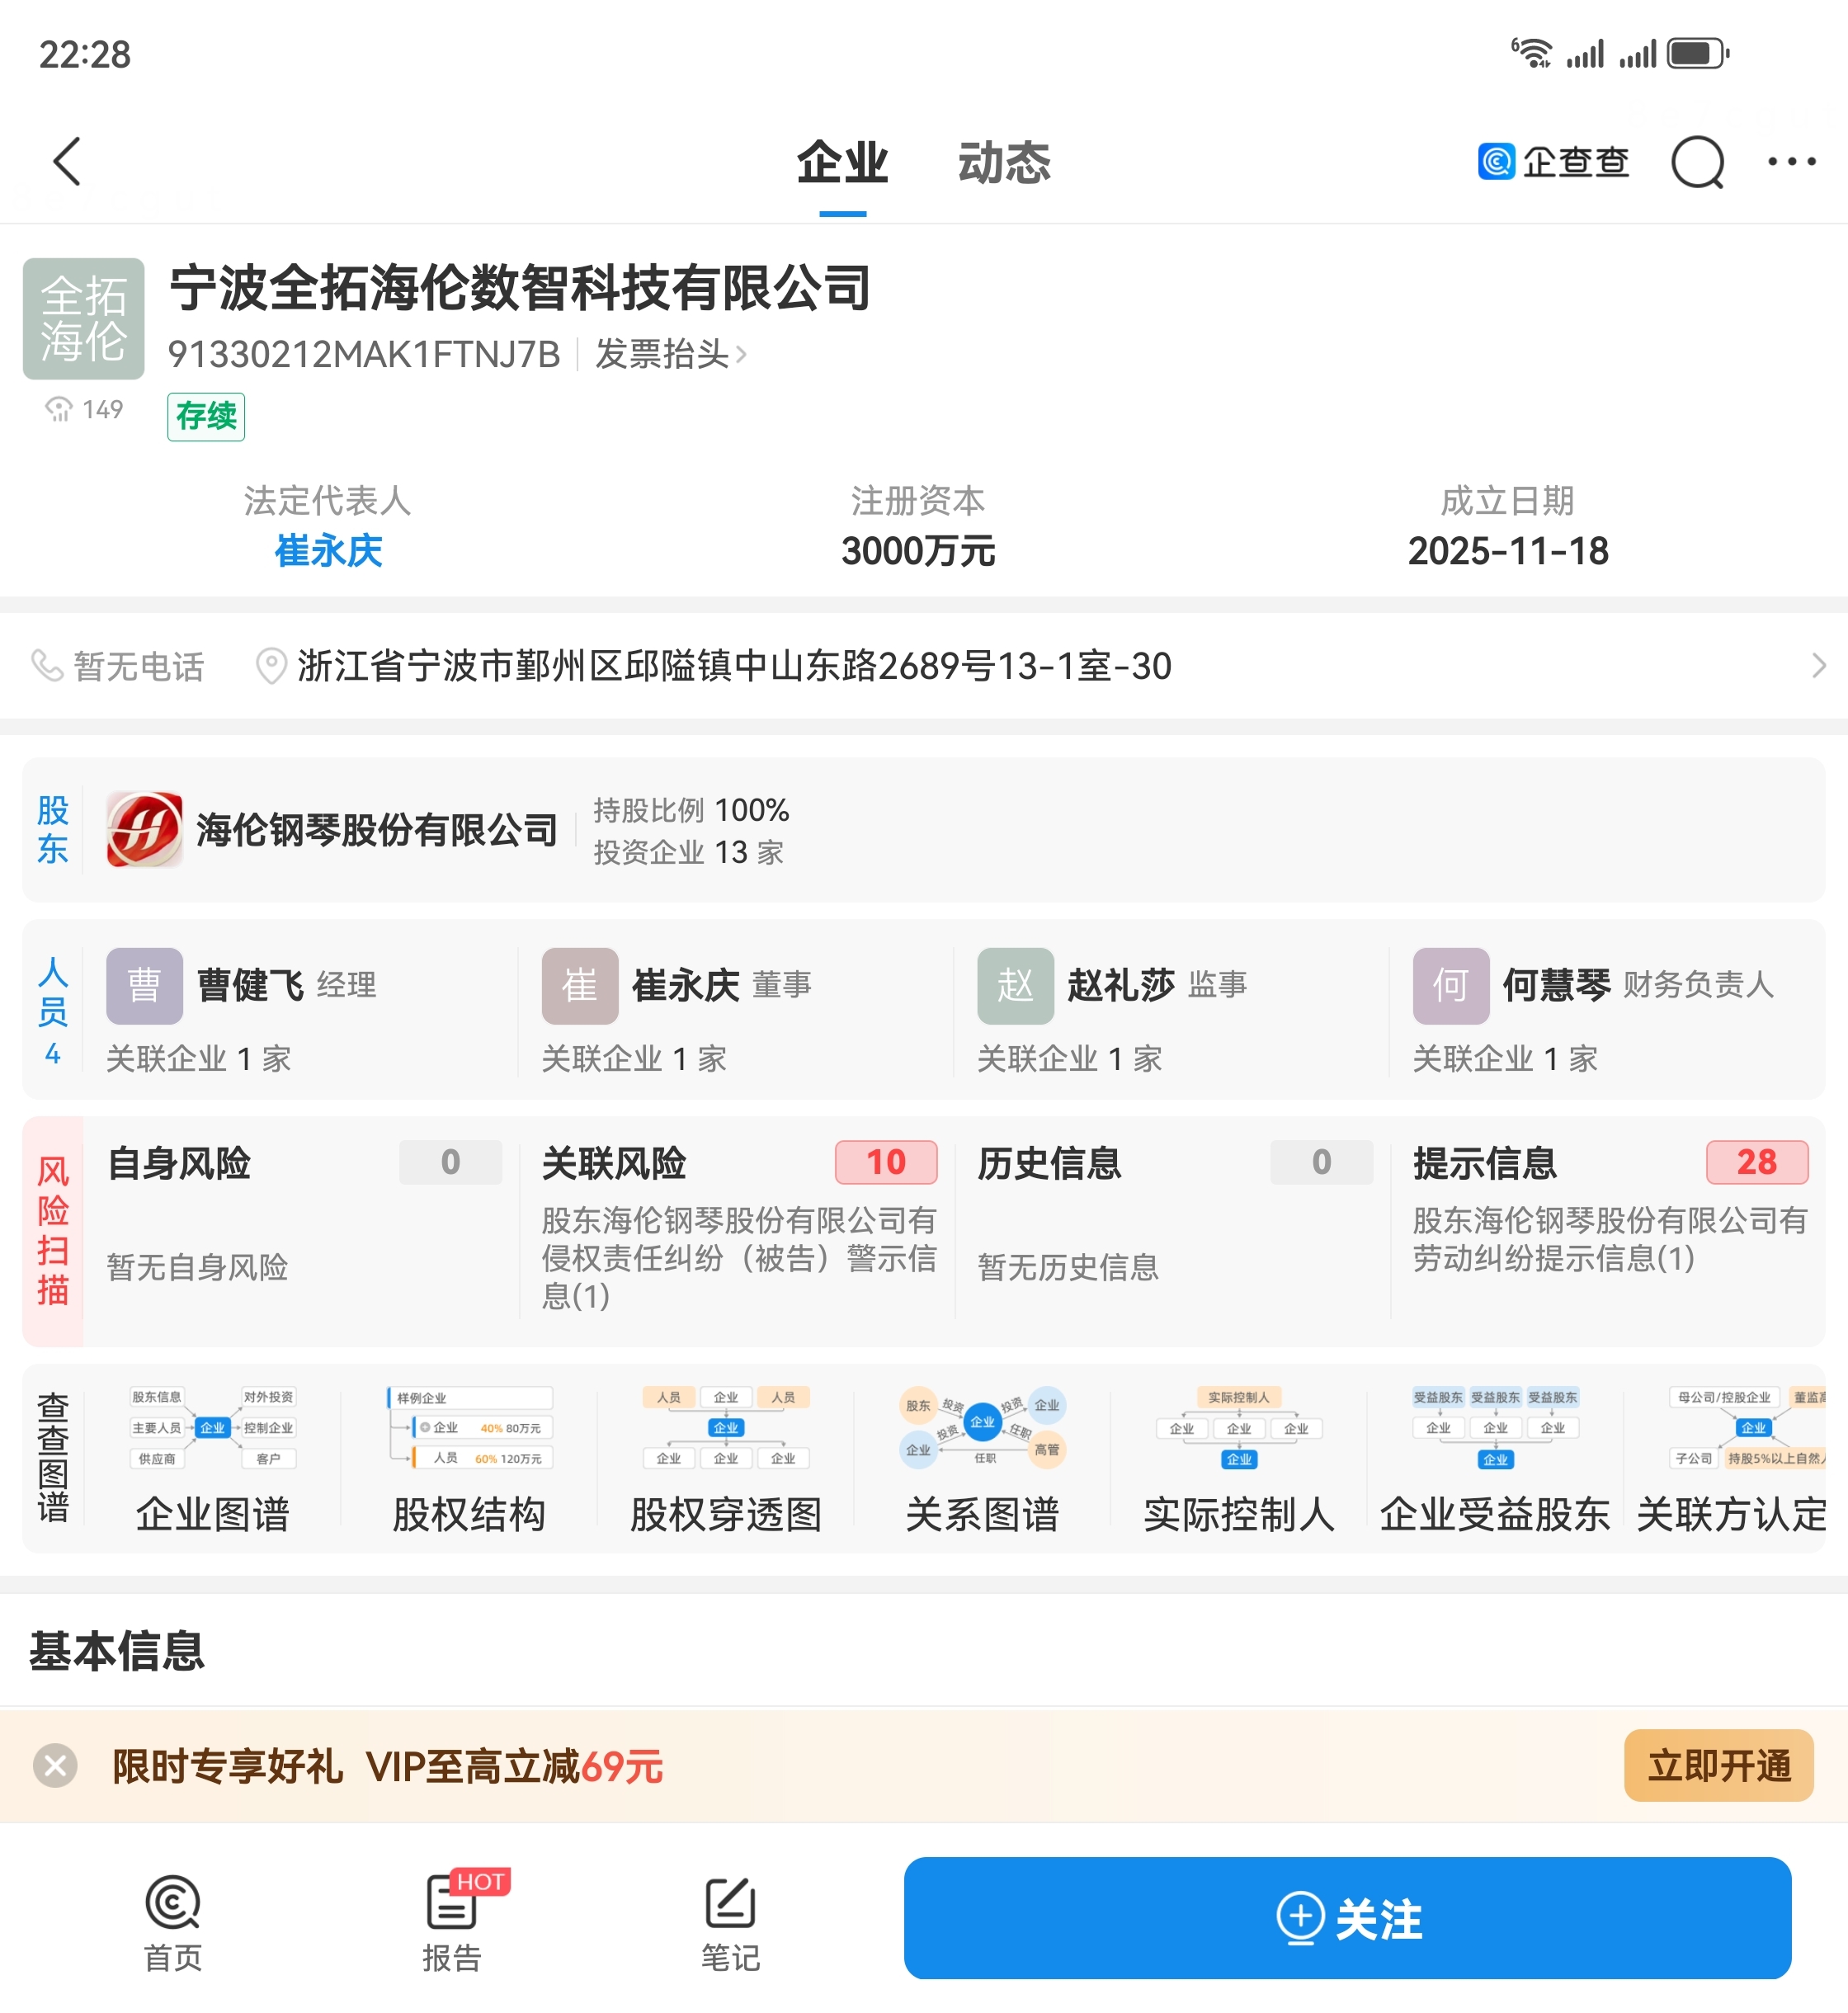Tap 立即开通 VIP button
Screen dimensions: 1848x2013
coord(1717,1765)
